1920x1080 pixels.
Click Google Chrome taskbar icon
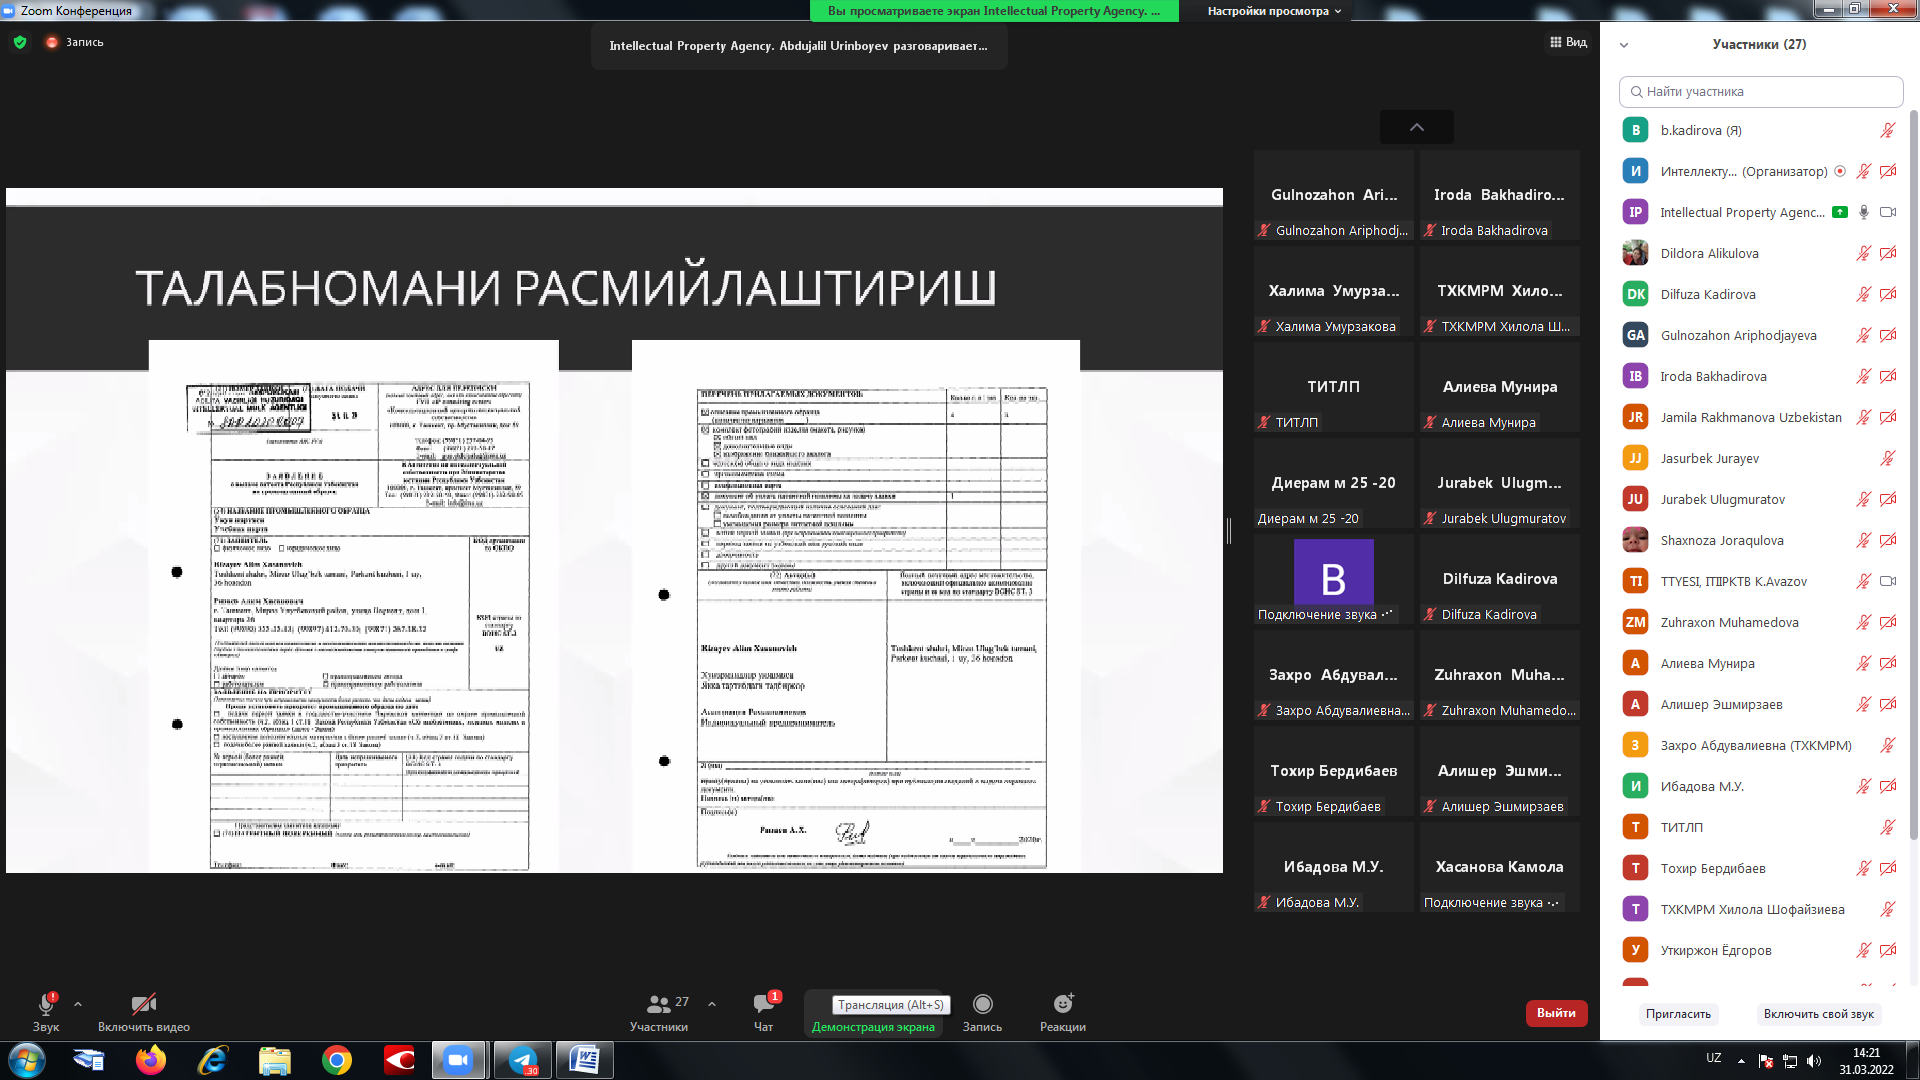click(337, 1060)
